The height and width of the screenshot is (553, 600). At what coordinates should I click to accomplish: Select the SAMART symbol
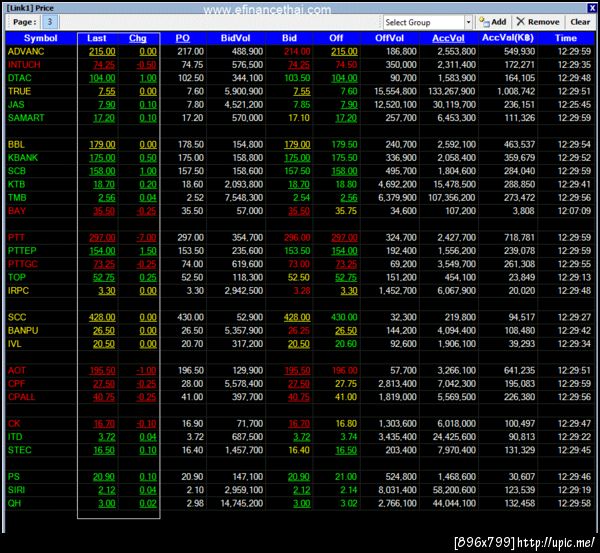point(26,118)
